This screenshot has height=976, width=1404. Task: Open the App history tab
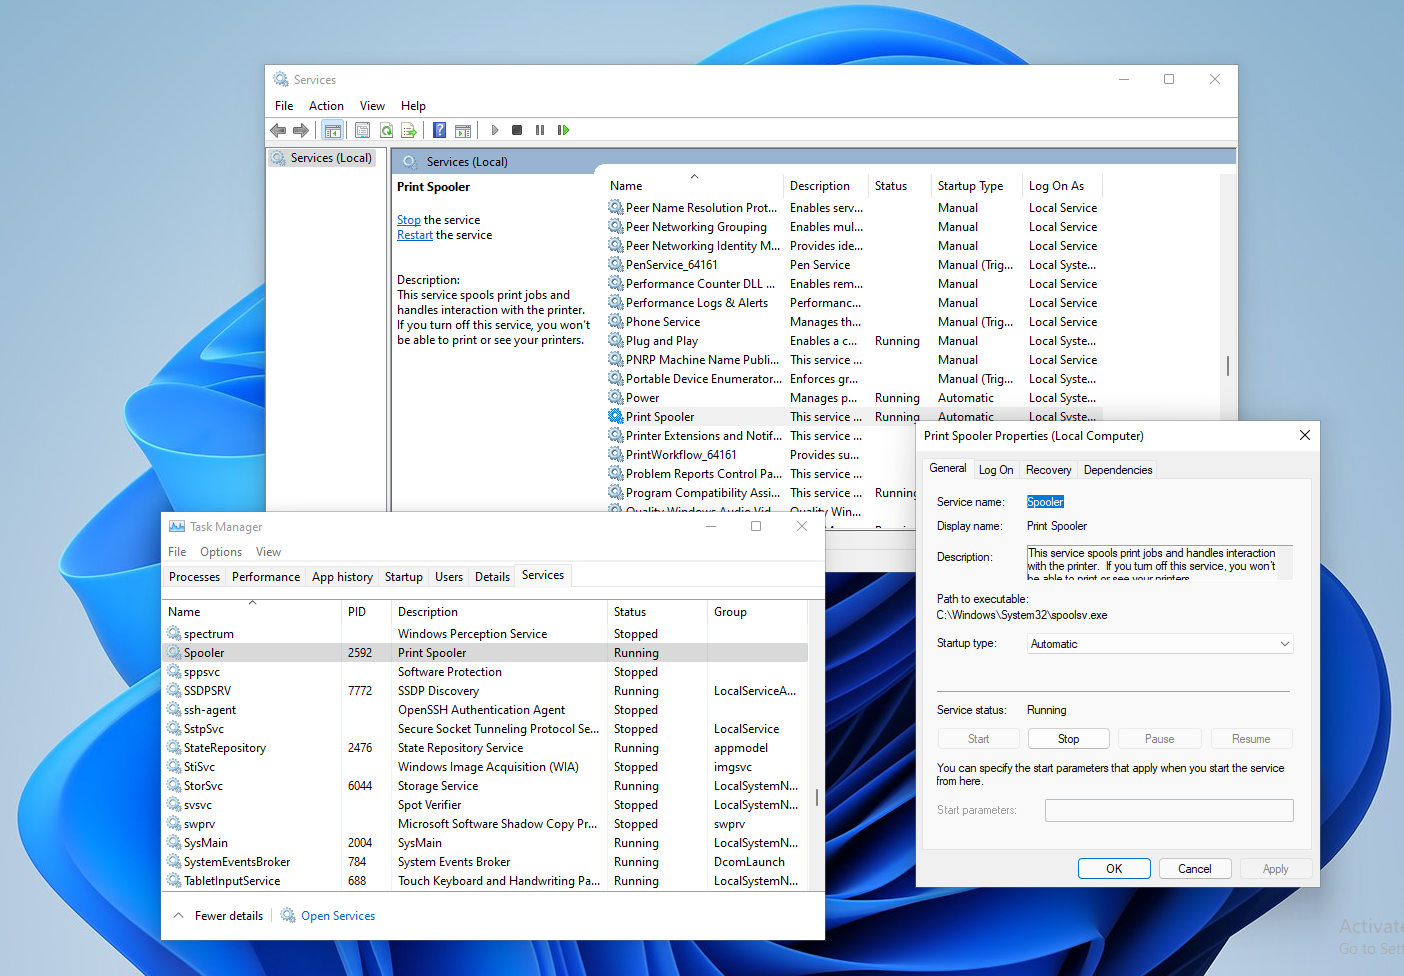342,576
